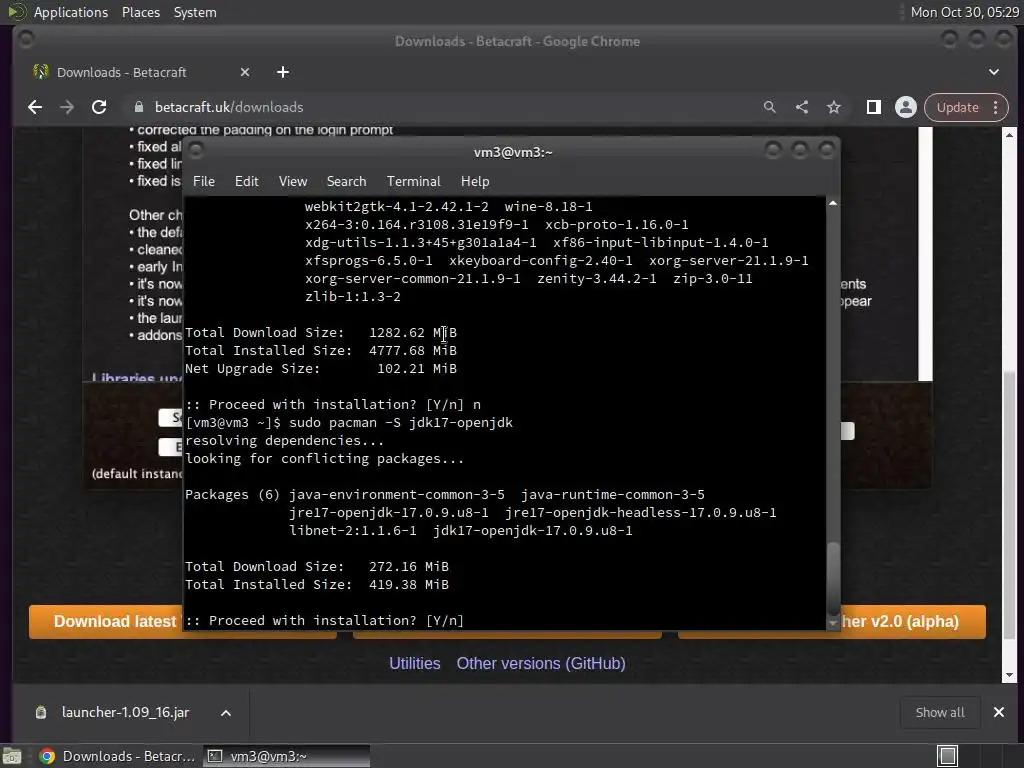Open the terminal Edit menu

pos(247,182)
